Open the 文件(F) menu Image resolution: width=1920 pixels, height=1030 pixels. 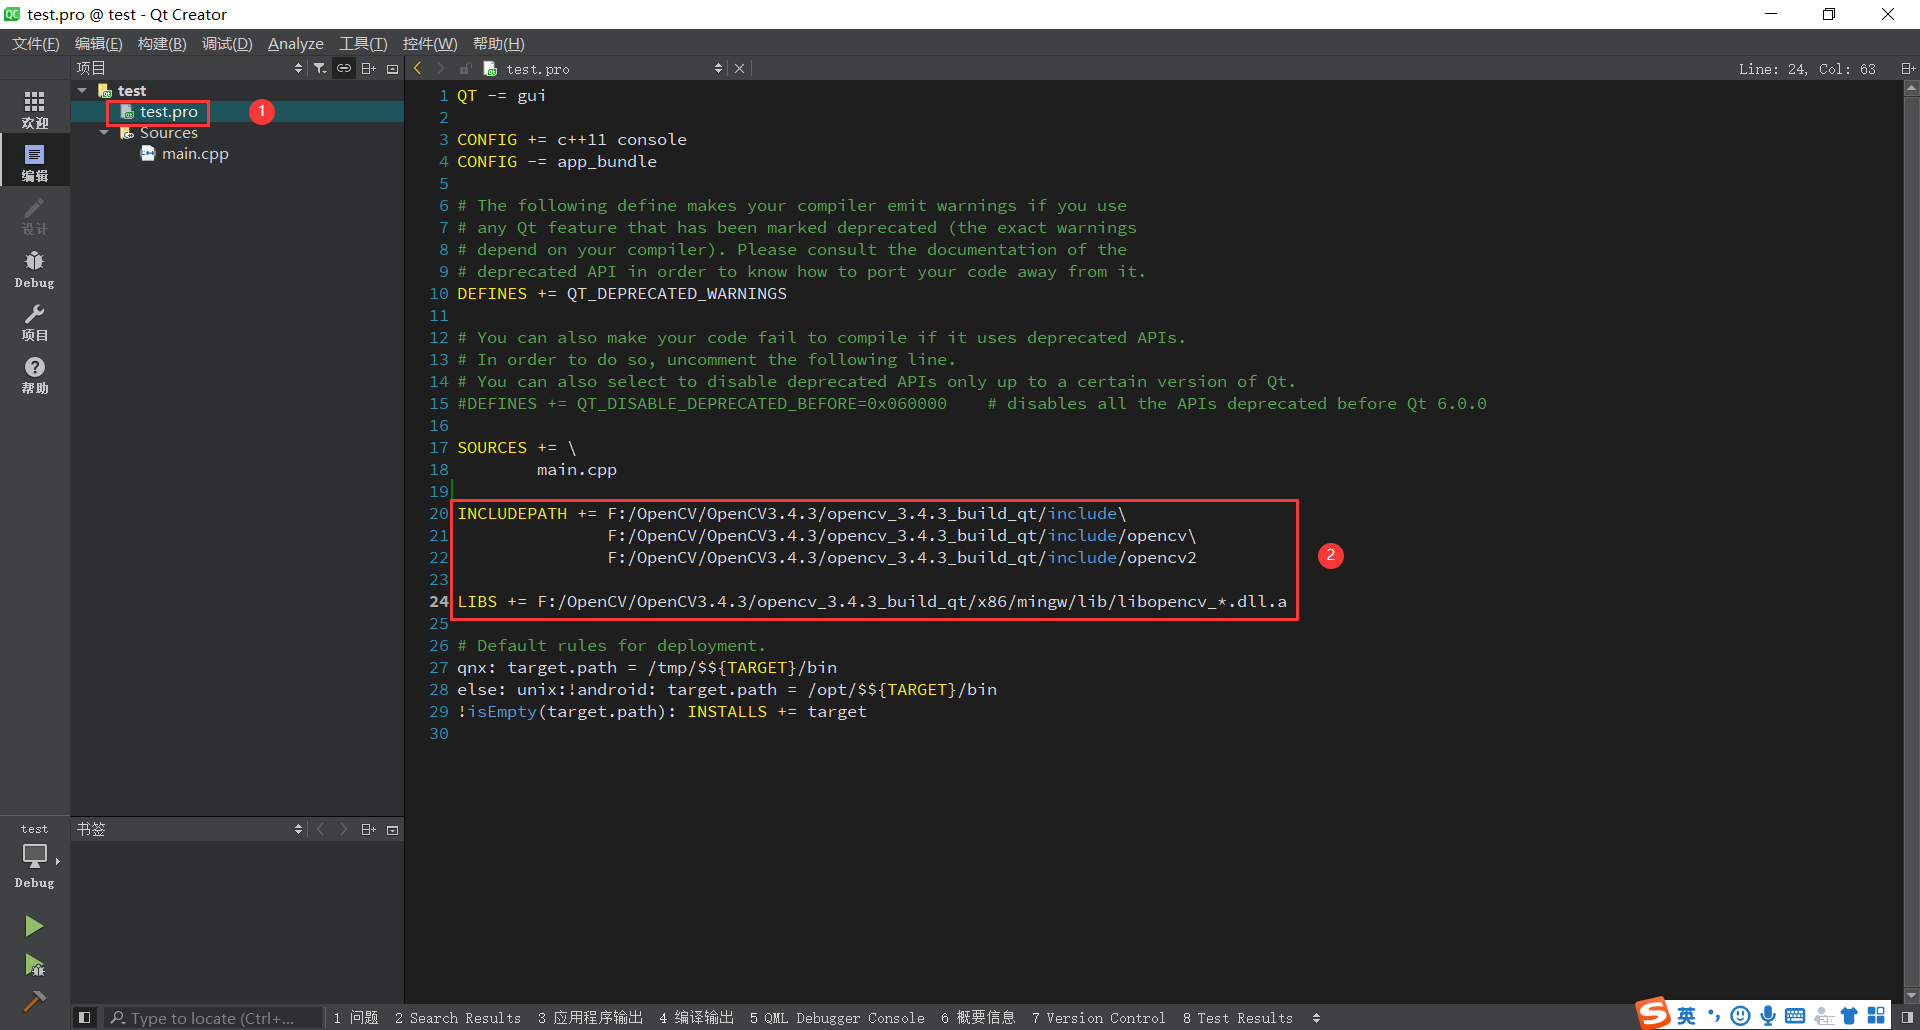pyautogui.click(x=35, y=43)
